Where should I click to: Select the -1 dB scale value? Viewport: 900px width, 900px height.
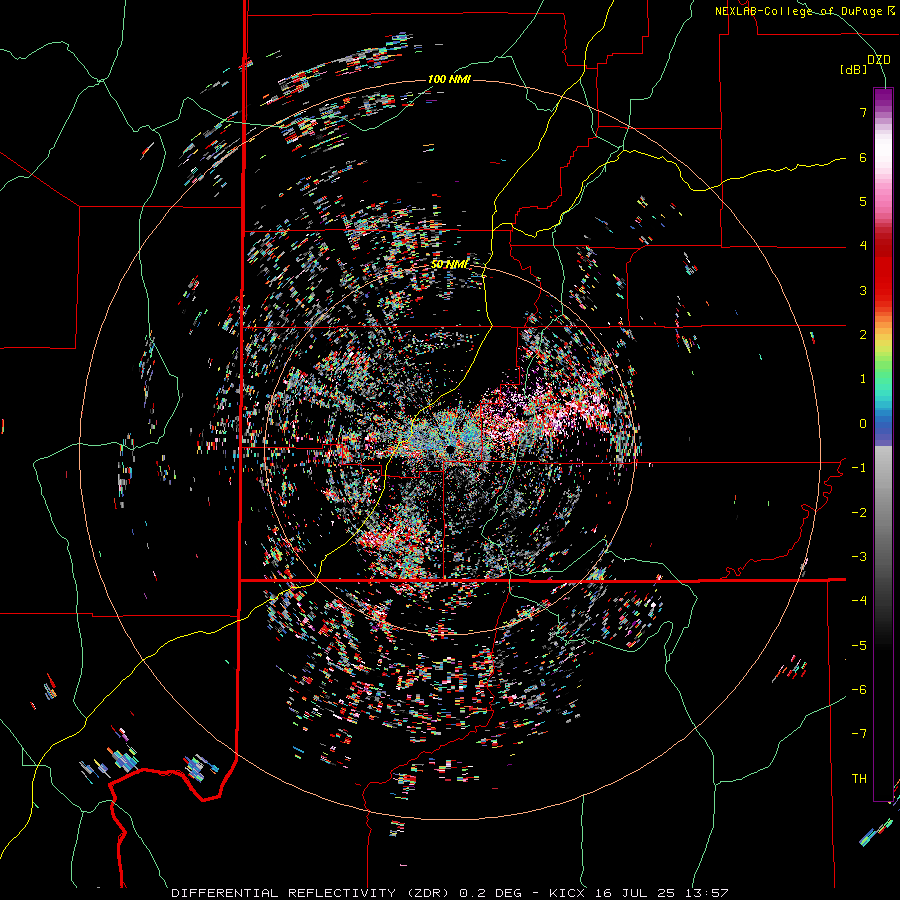859,468
